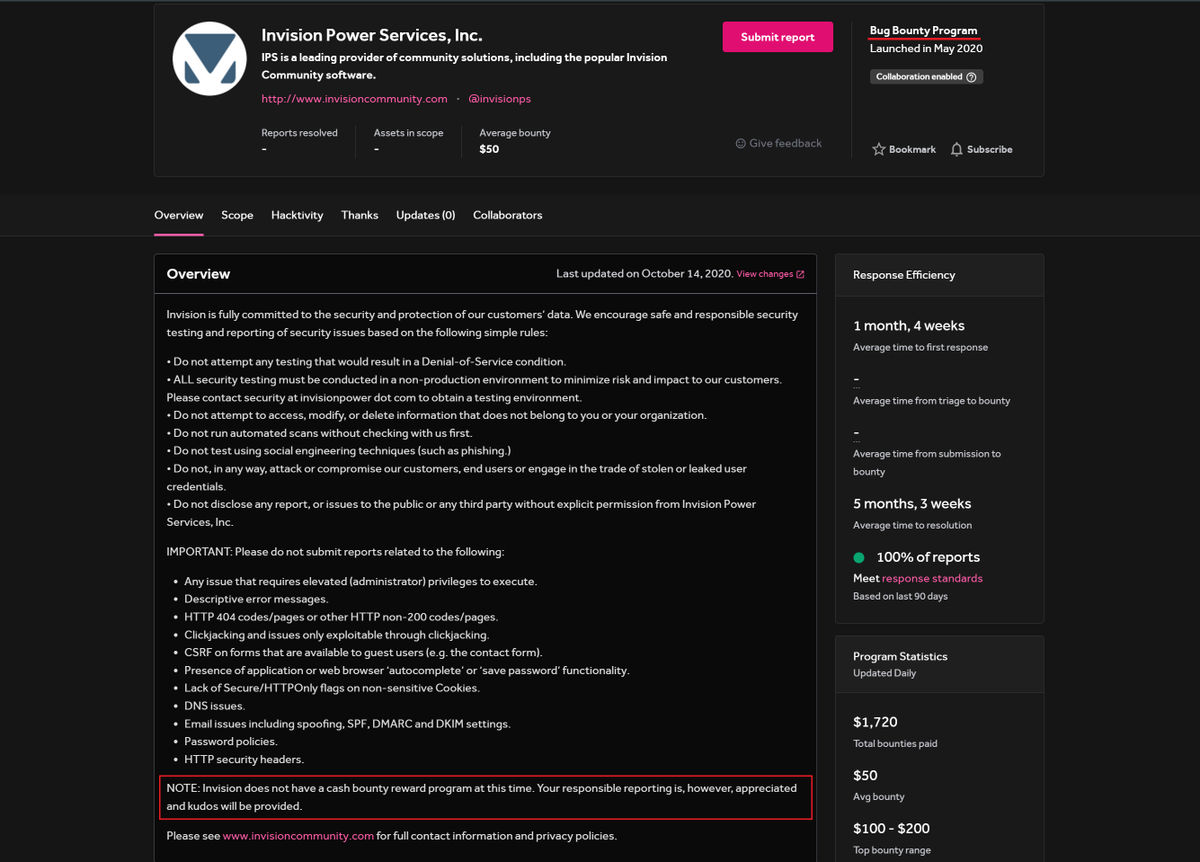This screenshot has height=862, width=1200.
Task: Switch to the Collaborators tab
Action: pyautogui.click(x=507, y=215)
